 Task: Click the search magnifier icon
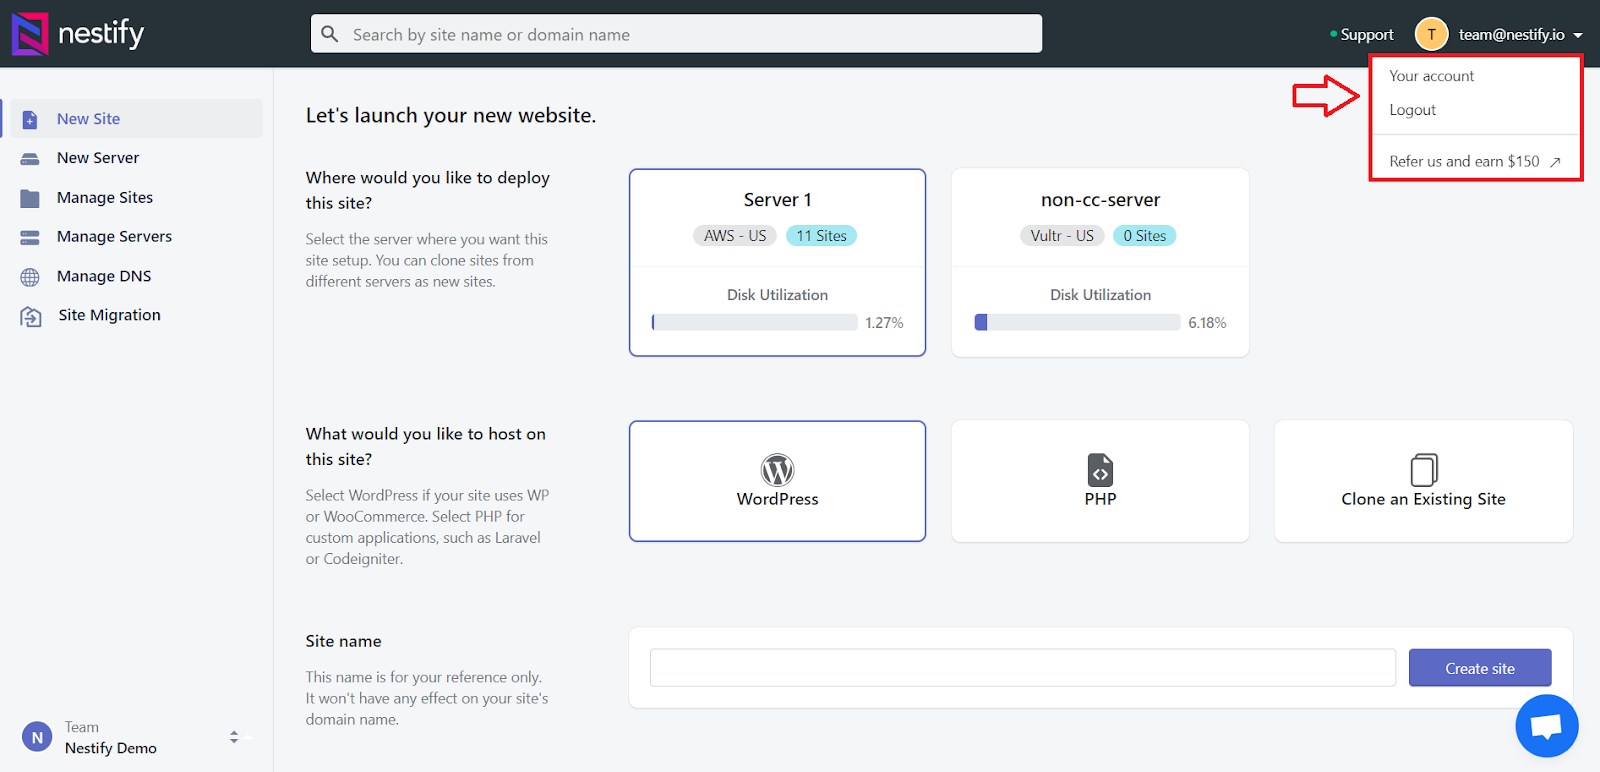(x=330, y=34)
